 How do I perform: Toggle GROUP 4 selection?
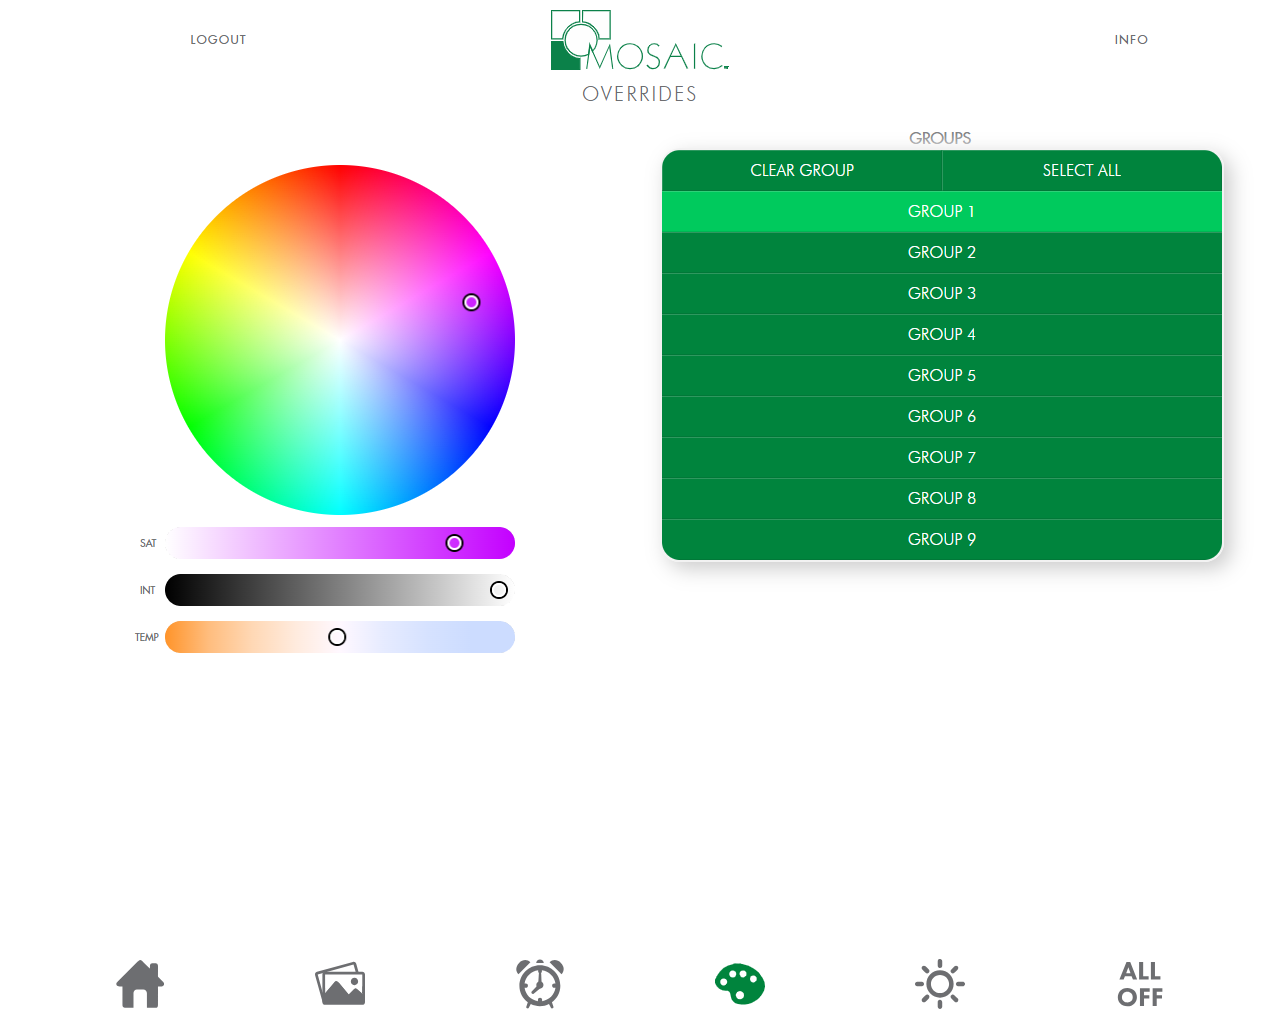(942, 334)
